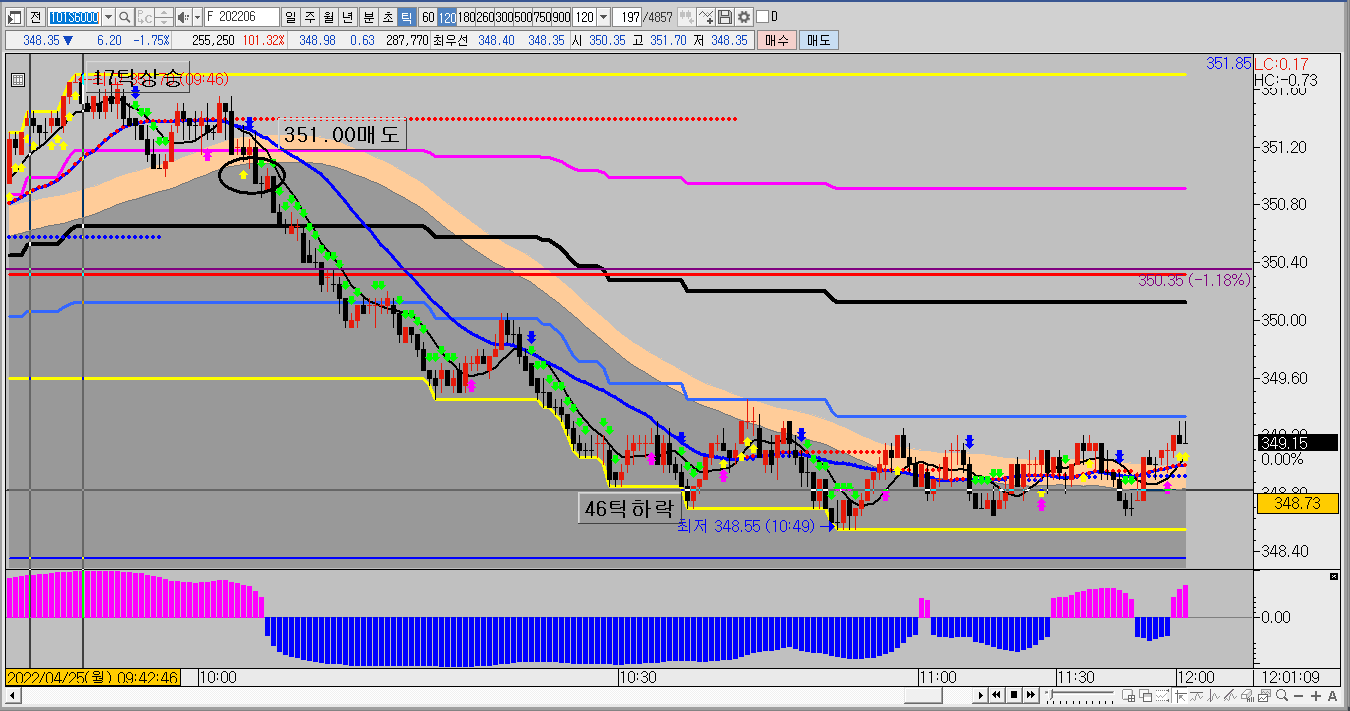Click the fast-forward replay button
The image size is (1350, 711).
1031,695
